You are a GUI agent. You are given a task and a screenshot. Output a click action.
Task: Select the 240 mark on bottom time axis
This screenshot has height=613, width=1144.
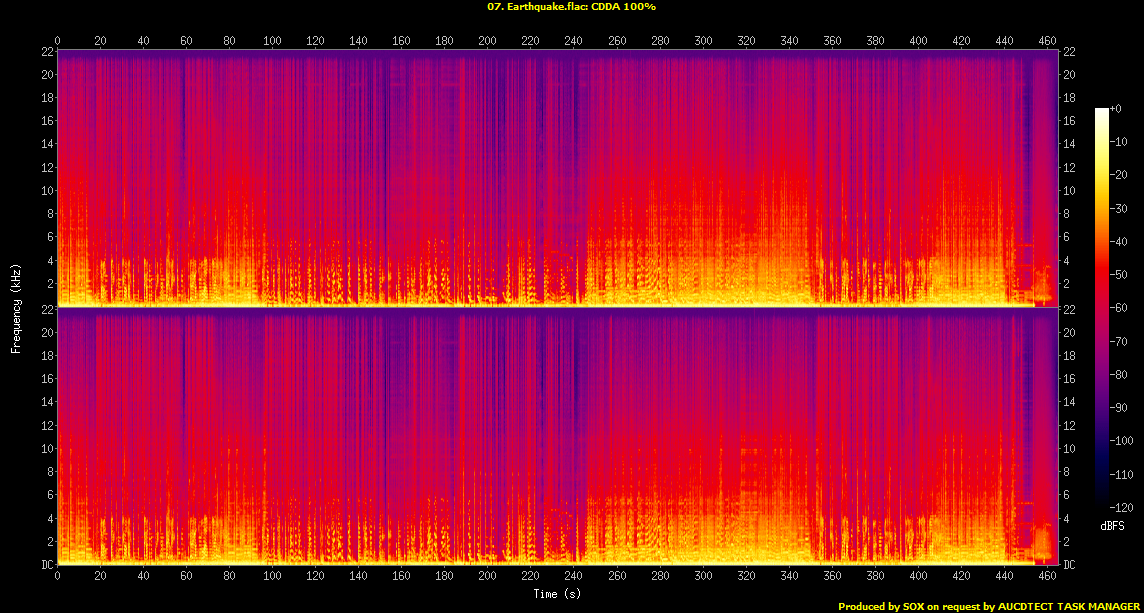tap(573, 576)
